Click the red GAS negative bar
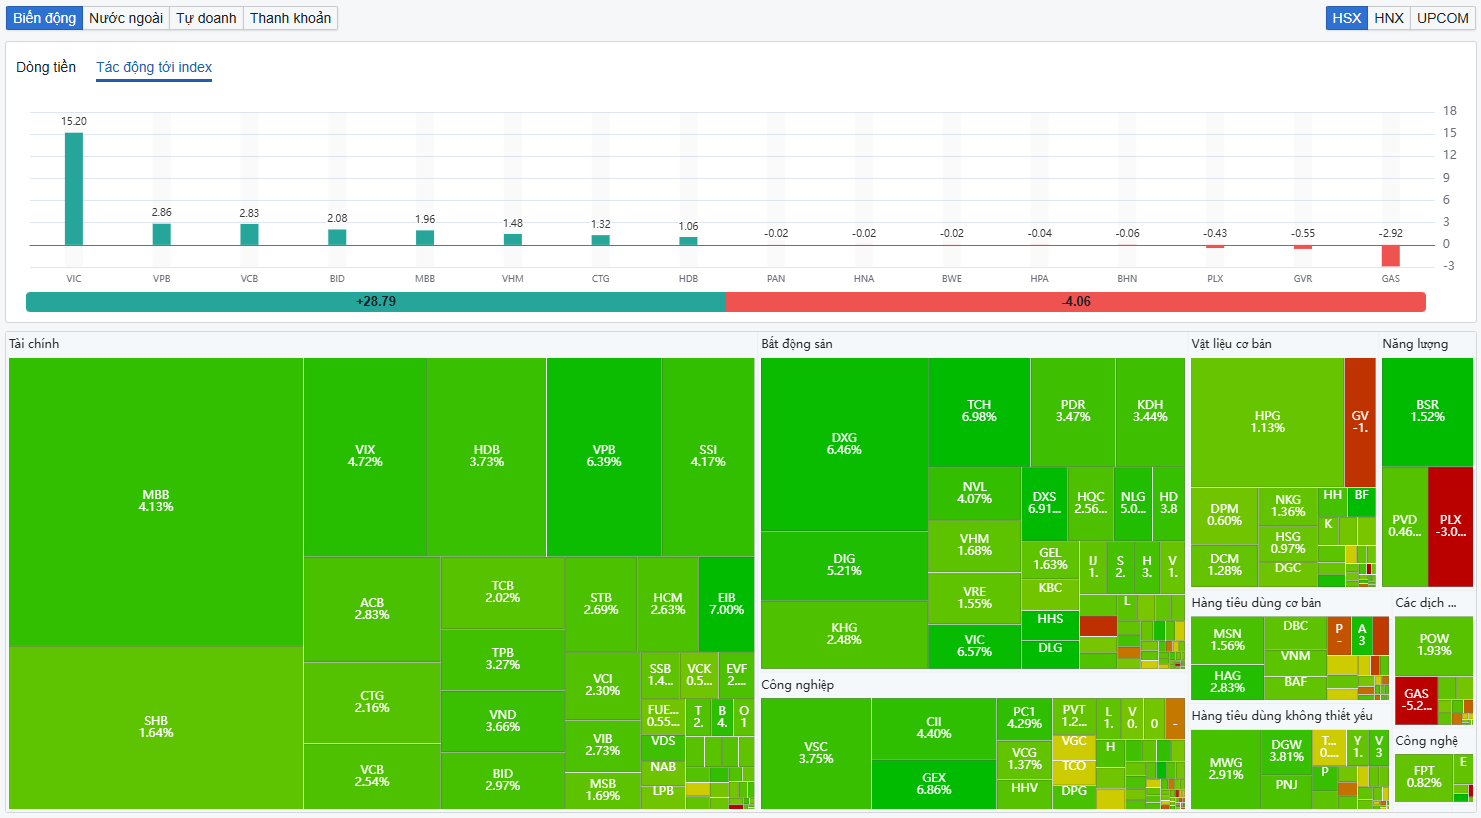 pos(1391,256)
